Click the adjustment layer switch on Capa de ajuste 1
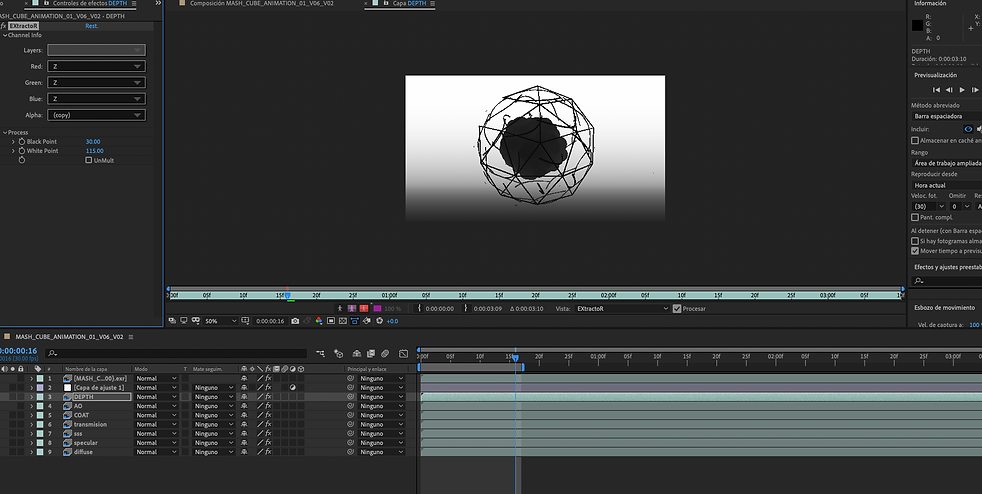This screenshot has height=494, width=982. pos(292,388)
